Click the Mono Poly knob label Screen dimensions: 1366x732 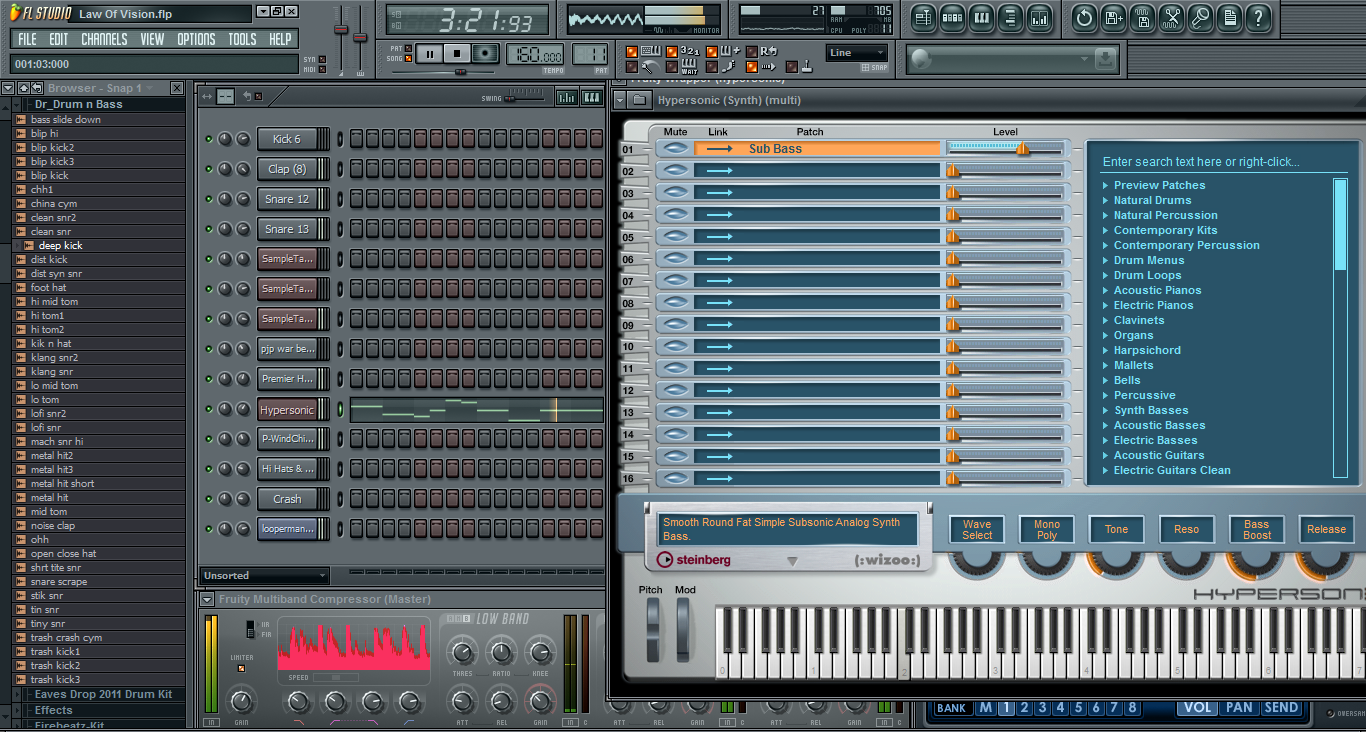(1047, 530)
